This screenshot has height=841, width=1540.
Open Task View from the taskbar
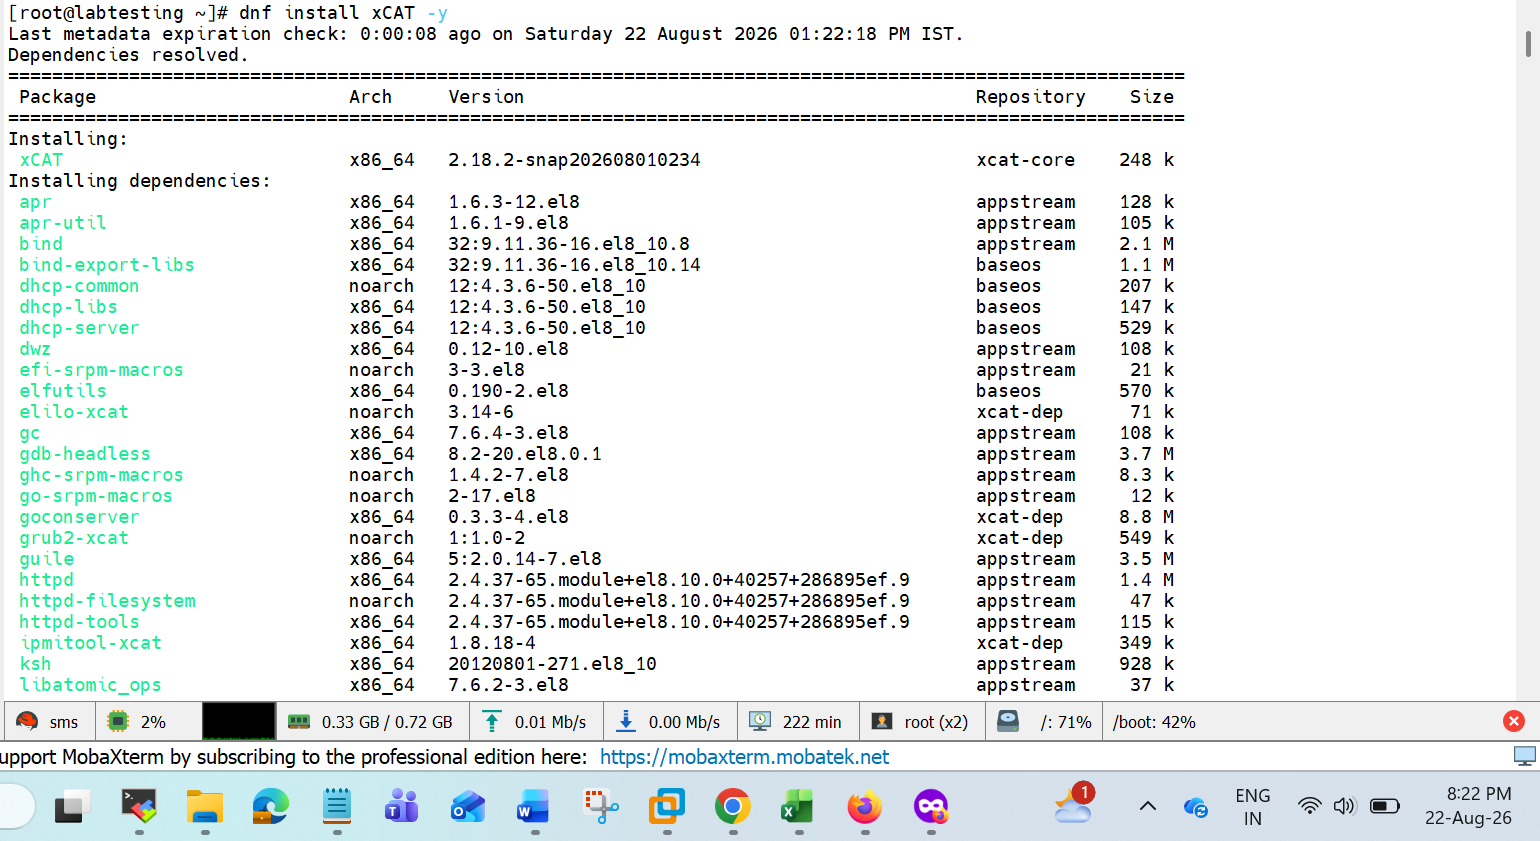tap(72, 806)
